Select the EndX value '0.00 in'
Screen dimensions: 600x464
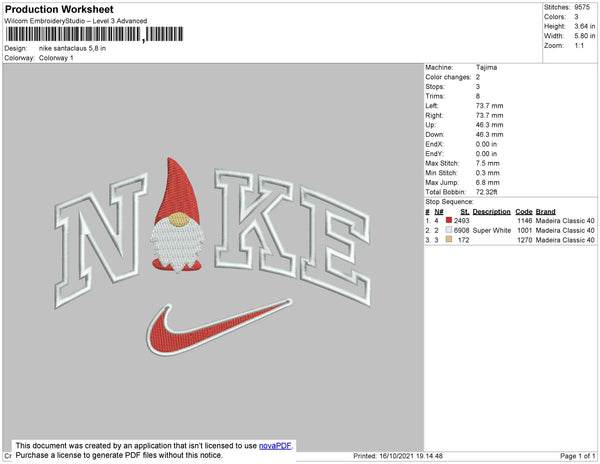click(x=486, y=144)
